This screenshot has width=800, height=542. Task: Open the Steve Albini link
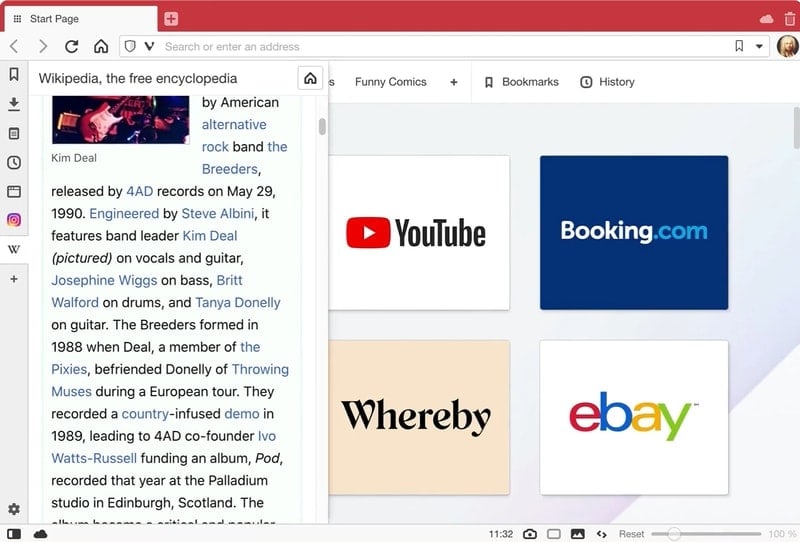(x=218, y=213)
